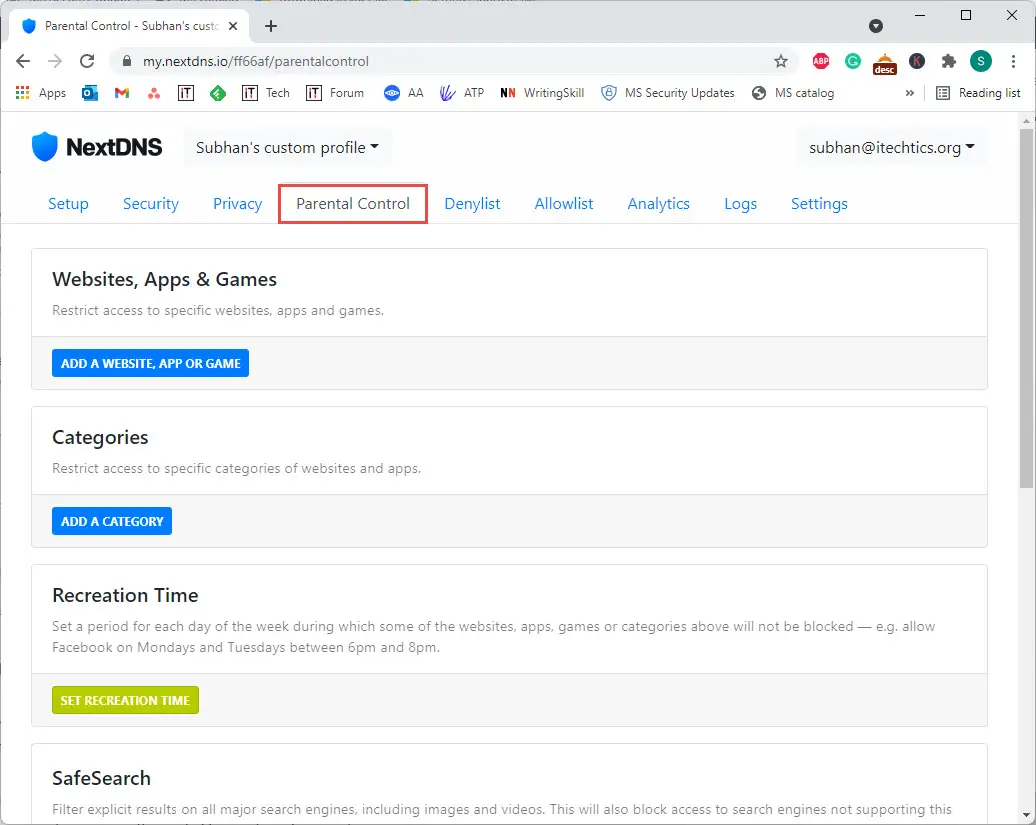Open the Privacy tab
1036x825 pixels.
pyautogui.click(x=237, y=204)
